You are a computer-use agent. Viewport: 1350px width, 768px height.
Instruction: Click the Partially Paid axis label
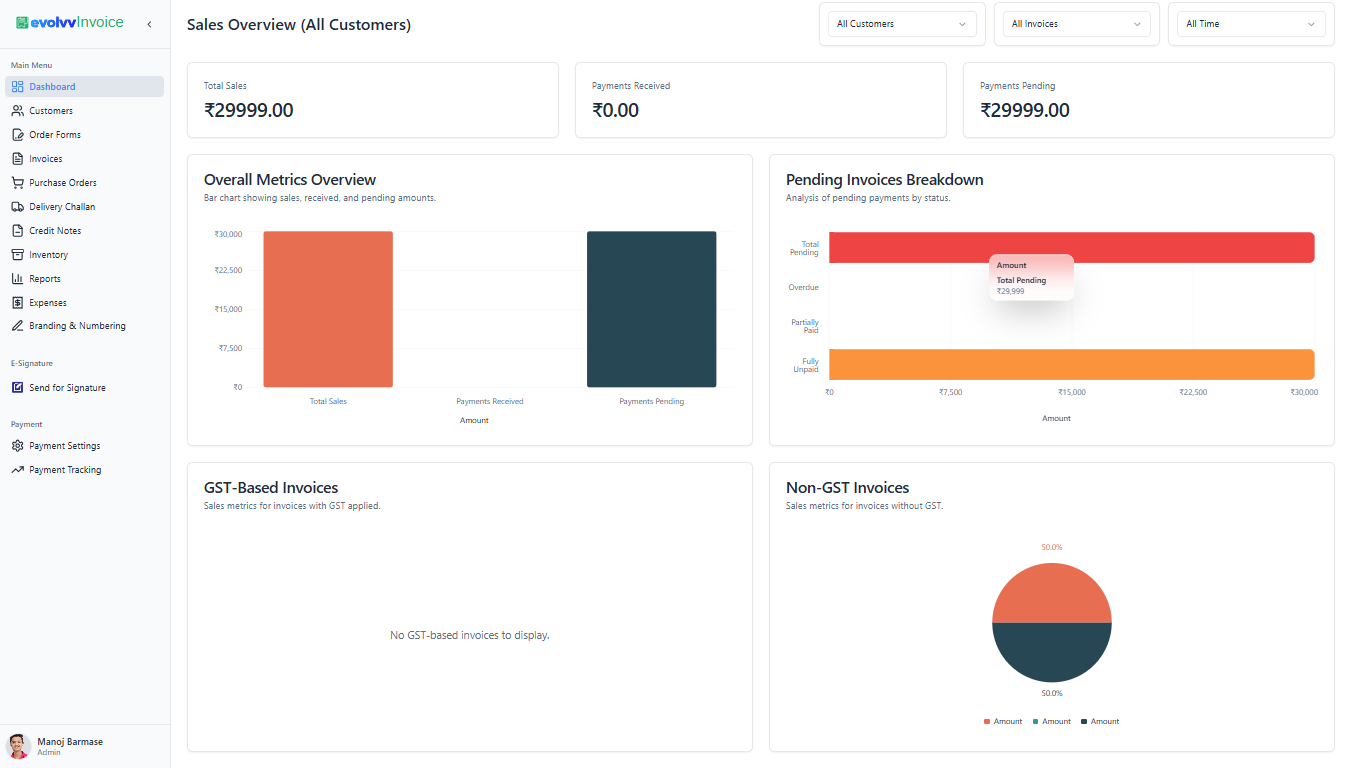[x=805, y=326]
